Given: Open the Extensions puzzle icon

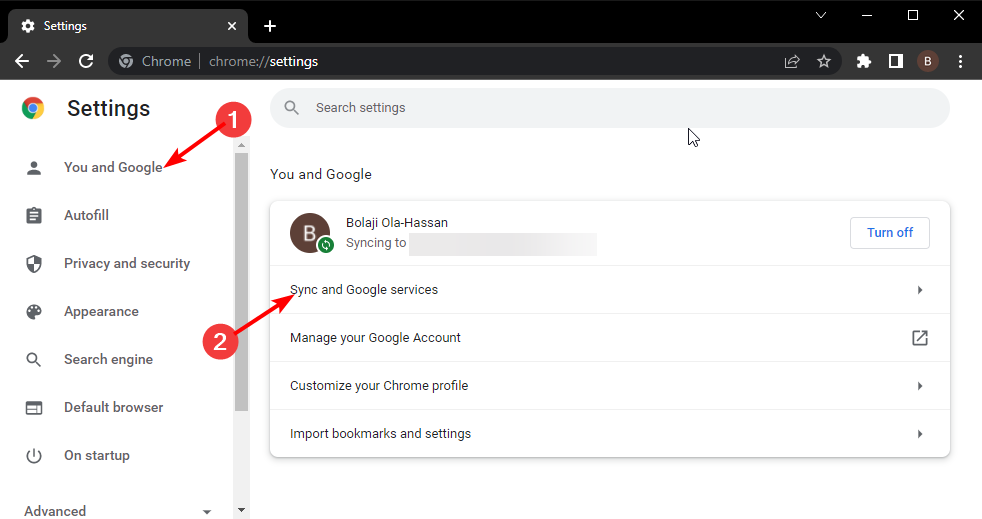Looking at the screenshot, I should point(864,61).
